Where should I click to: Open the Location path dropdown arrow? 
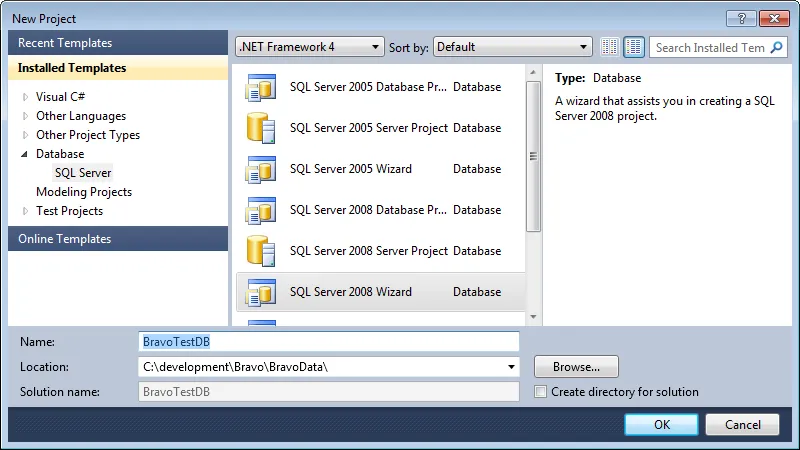click(x=511, y=367)
